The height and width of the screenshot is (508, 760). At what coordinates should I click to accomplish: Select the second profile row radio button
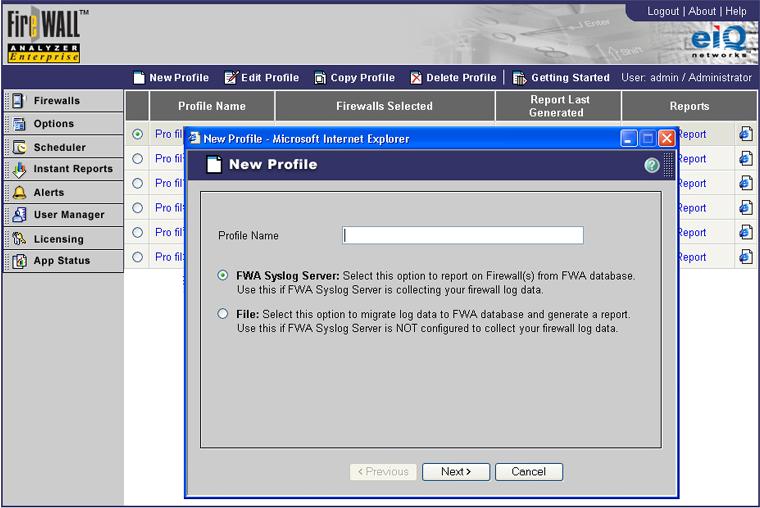[137, 158]
